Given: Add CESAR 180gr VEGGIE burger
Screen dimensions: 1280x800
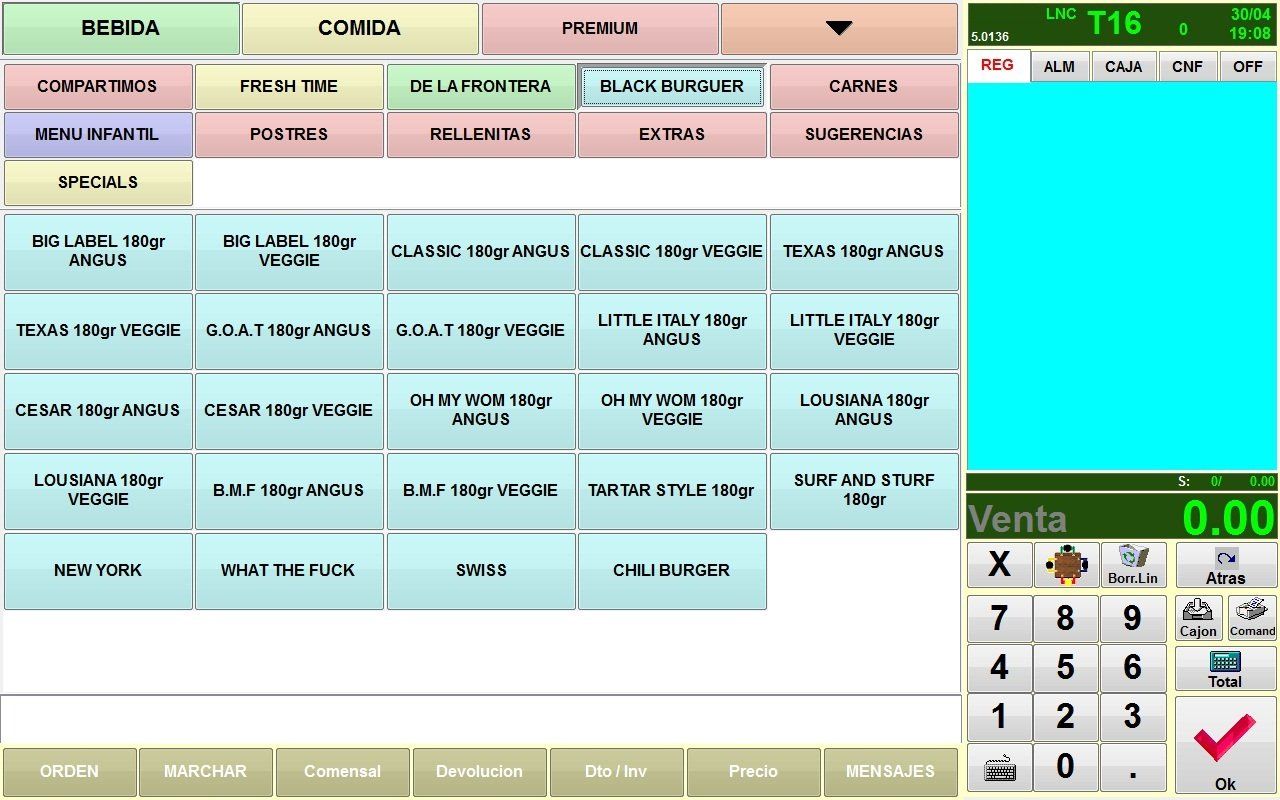Looking at the screenshot, I should (289, 411).
